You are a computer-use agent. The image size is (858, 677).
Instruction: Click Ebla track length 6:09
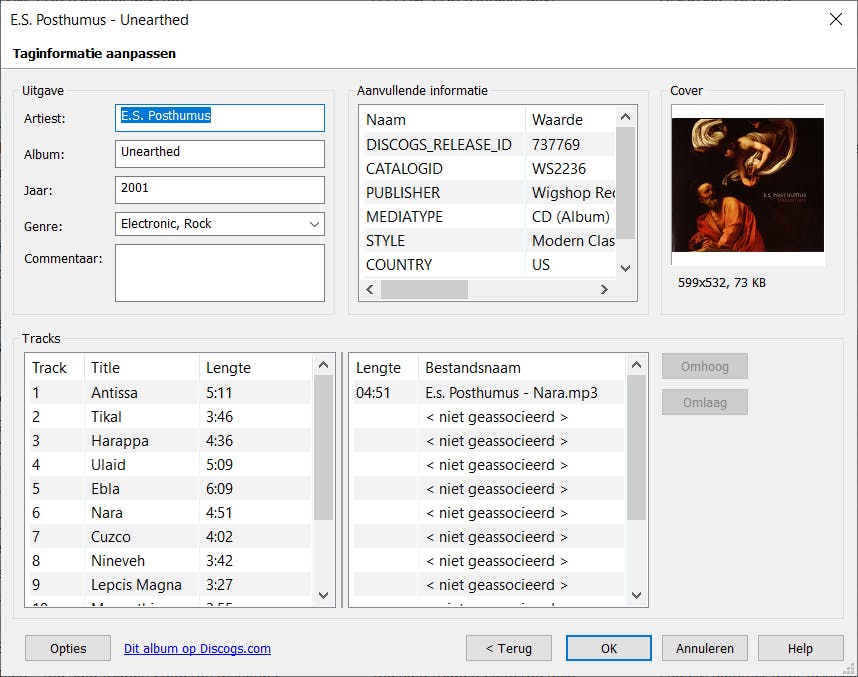pos(219,489)
